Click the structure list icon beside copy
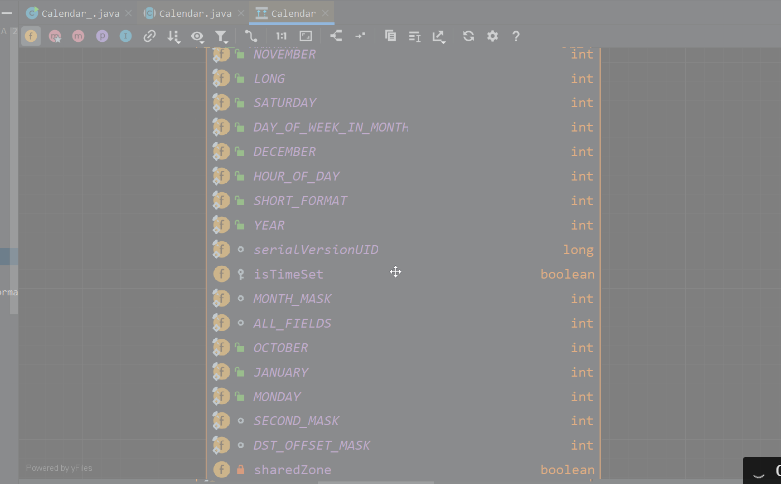781x484 pixels. pos(414,36)
